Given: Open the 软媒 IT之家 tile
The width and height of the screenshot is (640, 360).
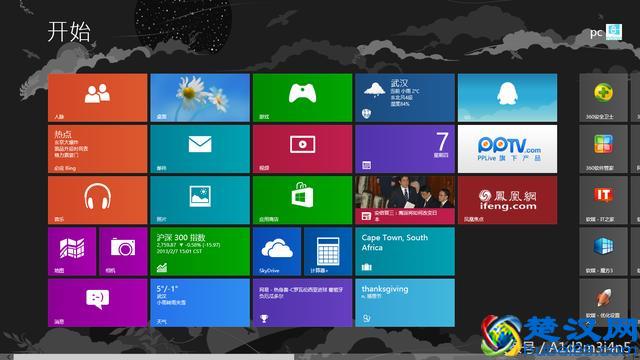Looking at the screenshot, I should pyautogui.click(x=603, y=200).
